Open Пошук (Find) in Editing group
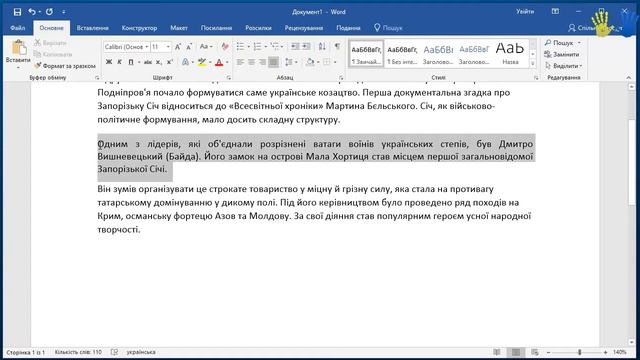The width and height of the screenshot is (640, 360). click(562, 43)
